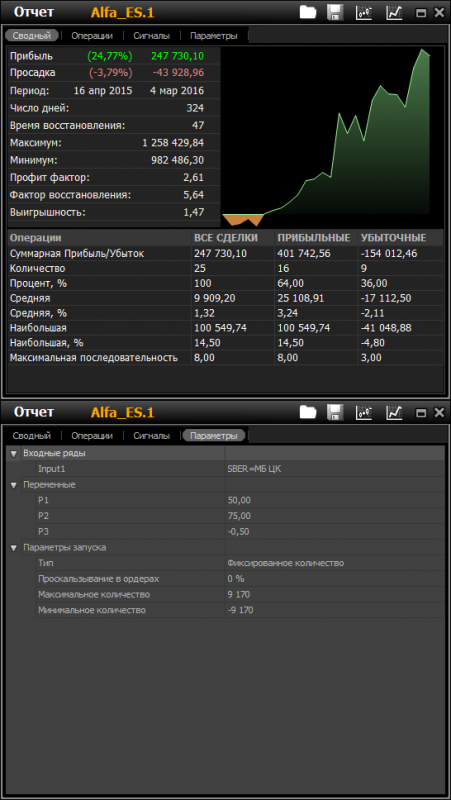Click the Проскальзывание в ордерах label

(99, 579)
